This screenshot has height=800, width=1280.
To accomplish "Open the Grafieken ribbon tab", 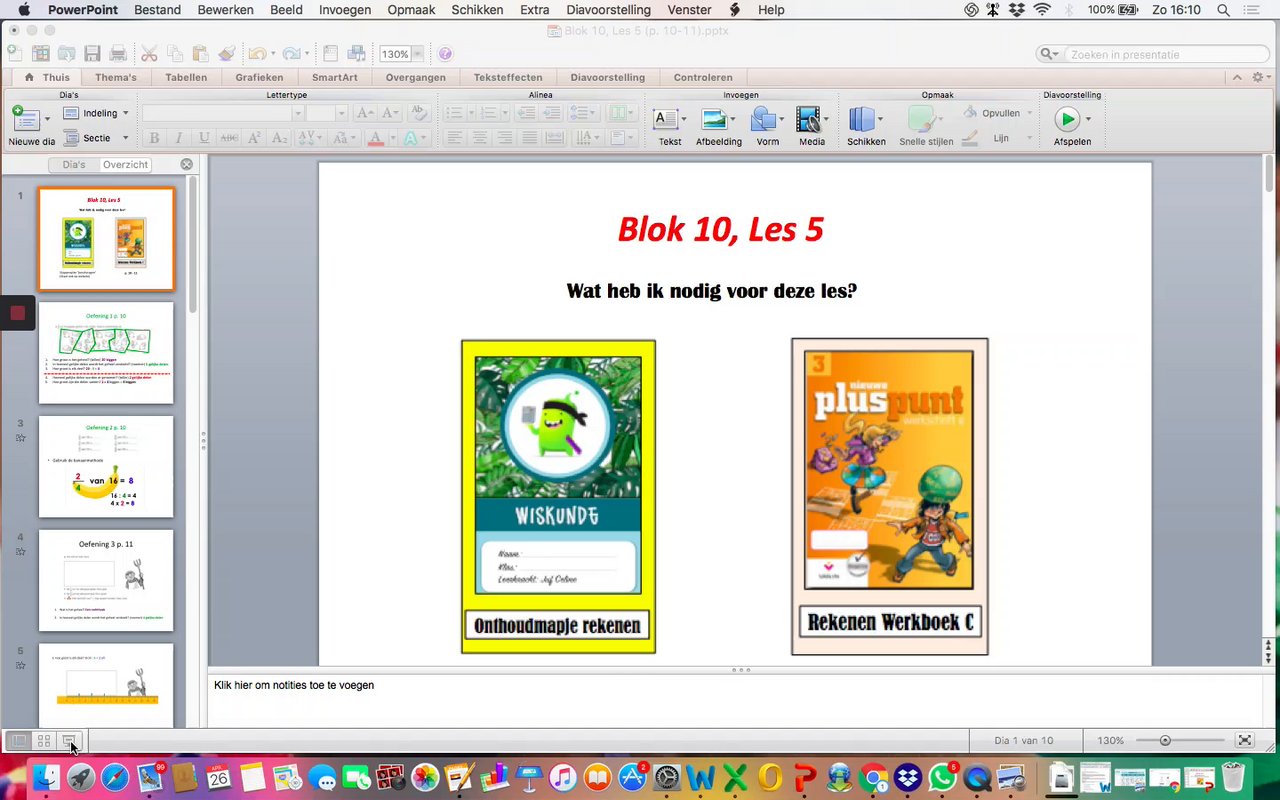I will 259,77.
